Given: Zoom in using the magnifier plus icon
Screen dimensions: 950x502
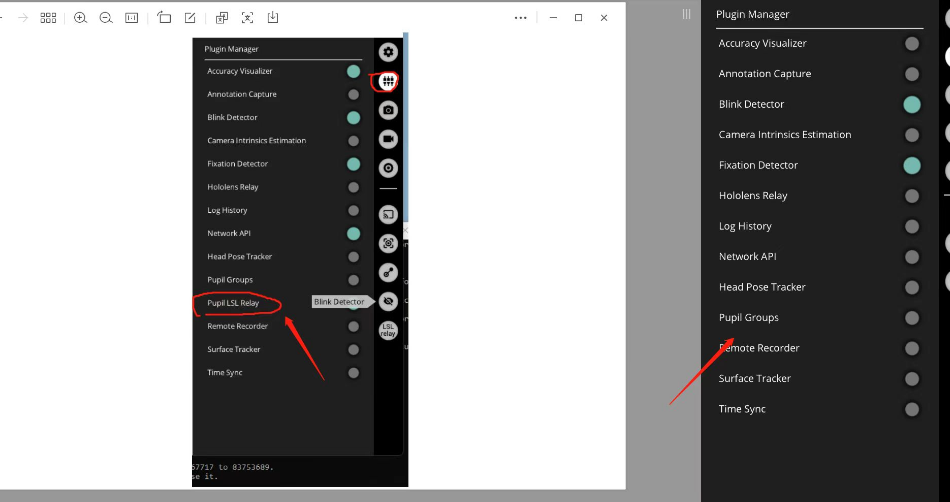Looking at the screenshot, I should coord(80,18).
